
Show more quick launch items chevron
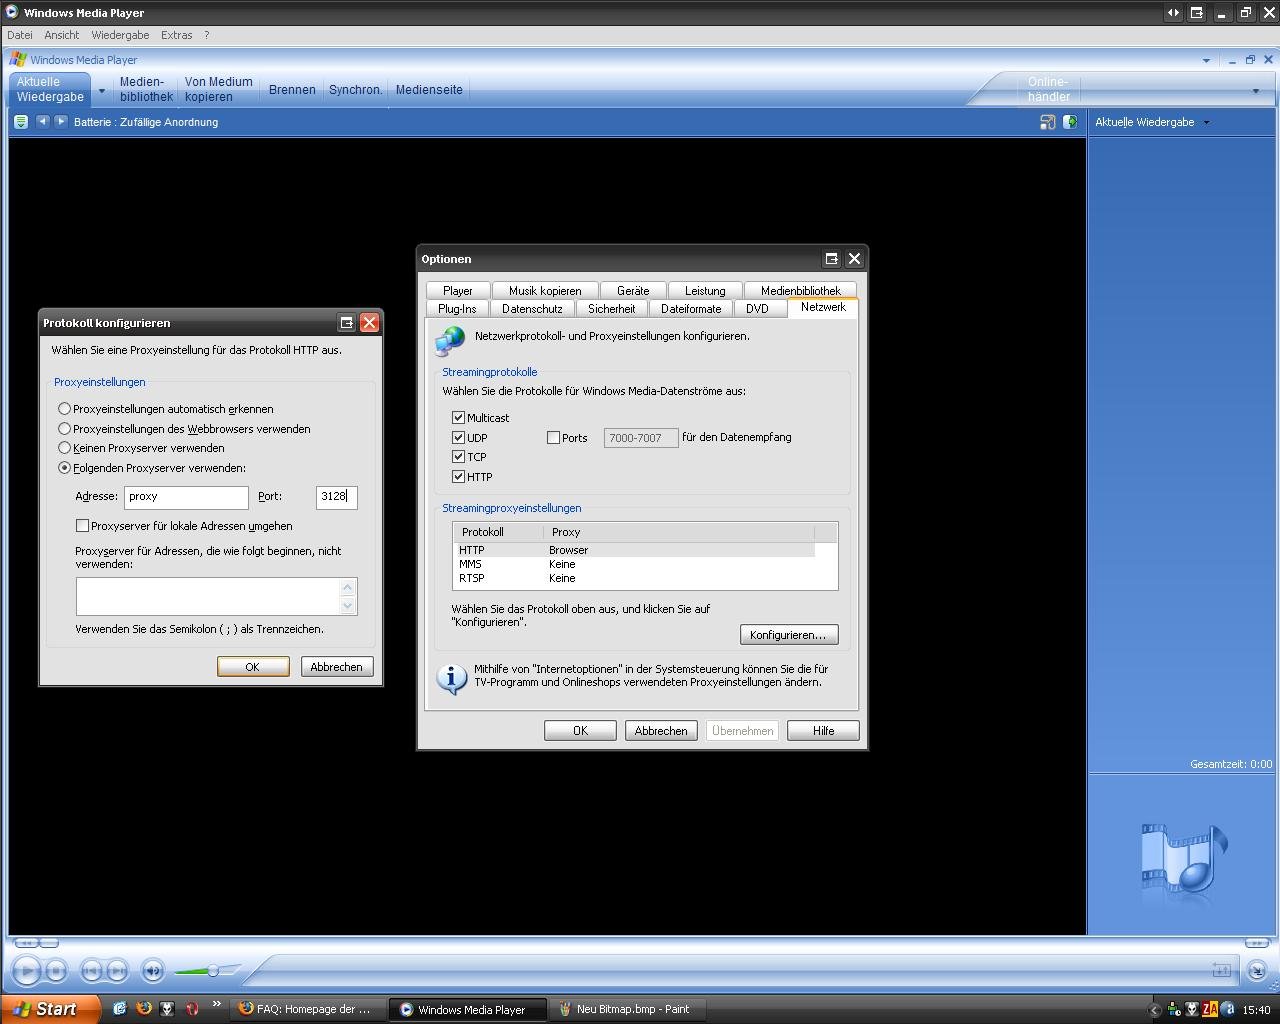pyautogui.click(x=216, y=1004)
